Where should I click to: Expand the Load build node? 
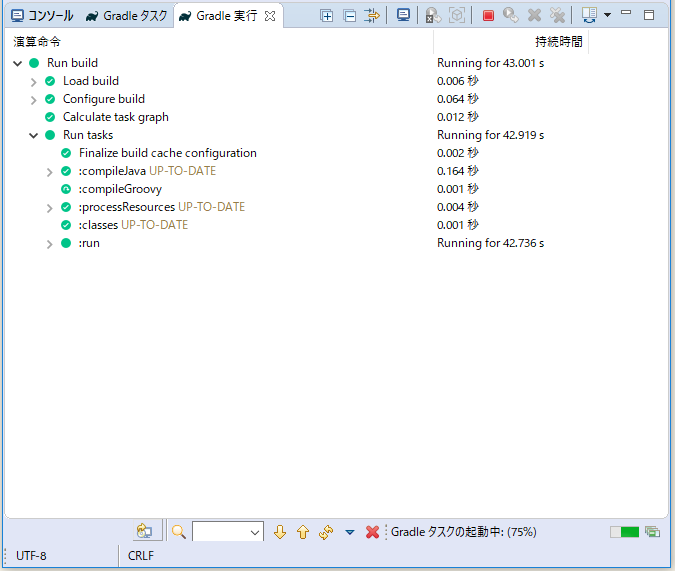click(x=34, y=82)
